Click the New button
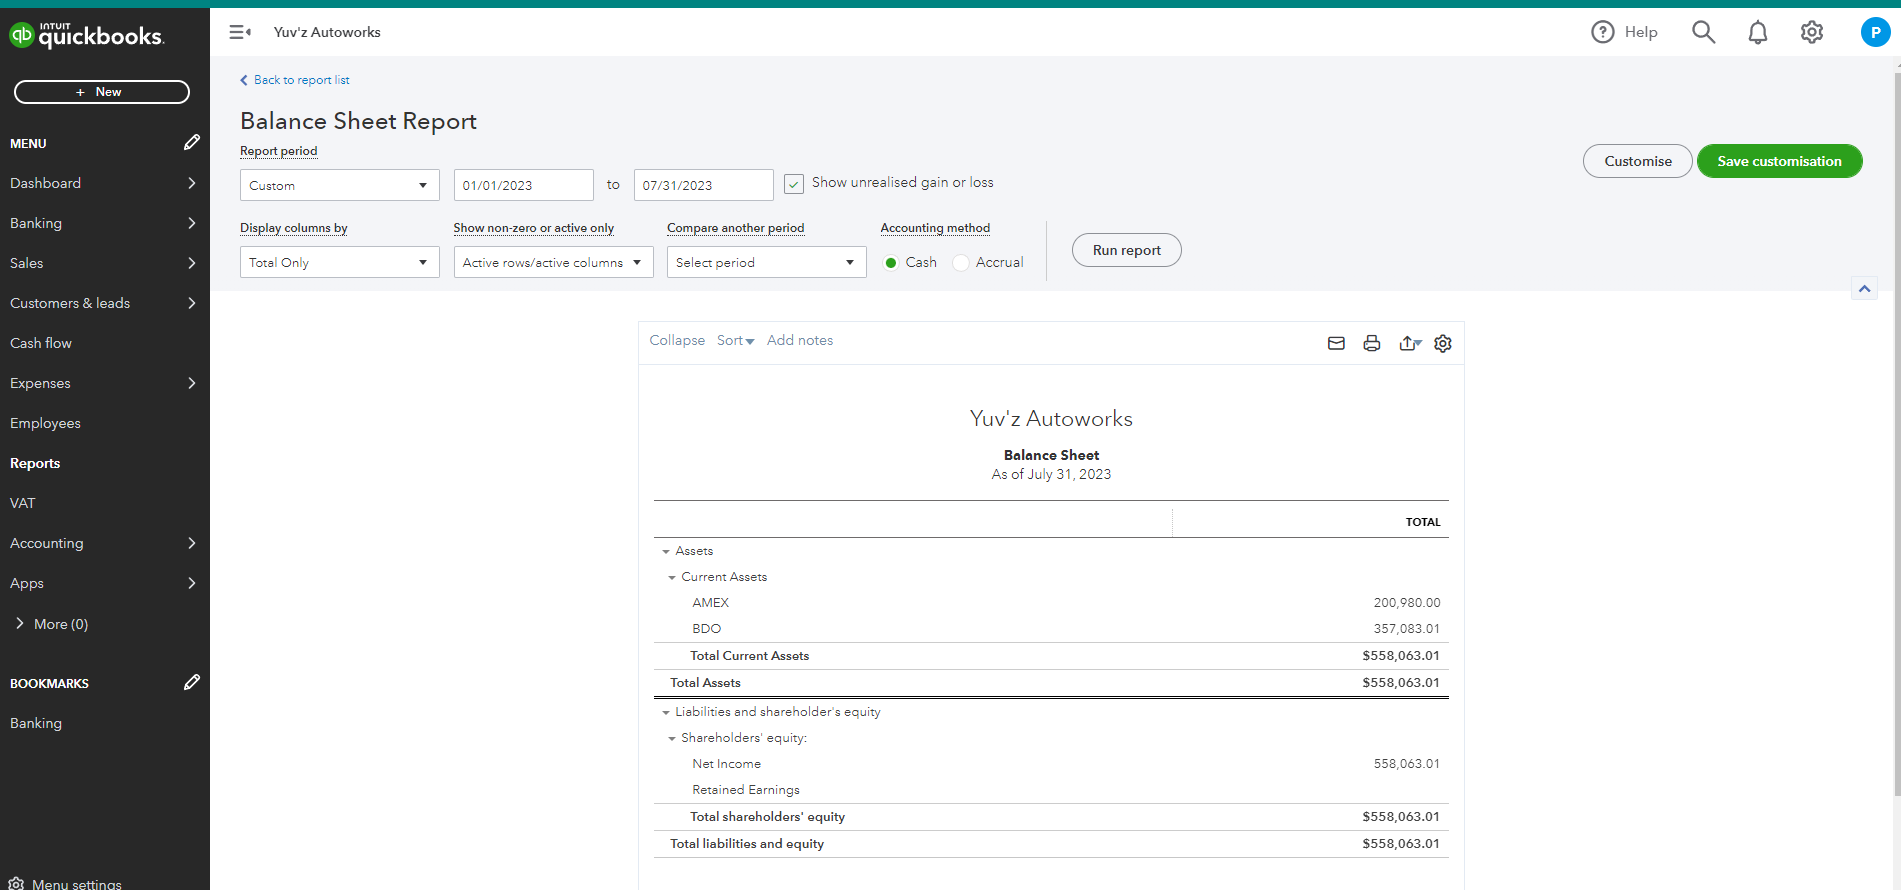Image resolution: width=1901 pixels, height=890 pixels. tap(101, 92)
